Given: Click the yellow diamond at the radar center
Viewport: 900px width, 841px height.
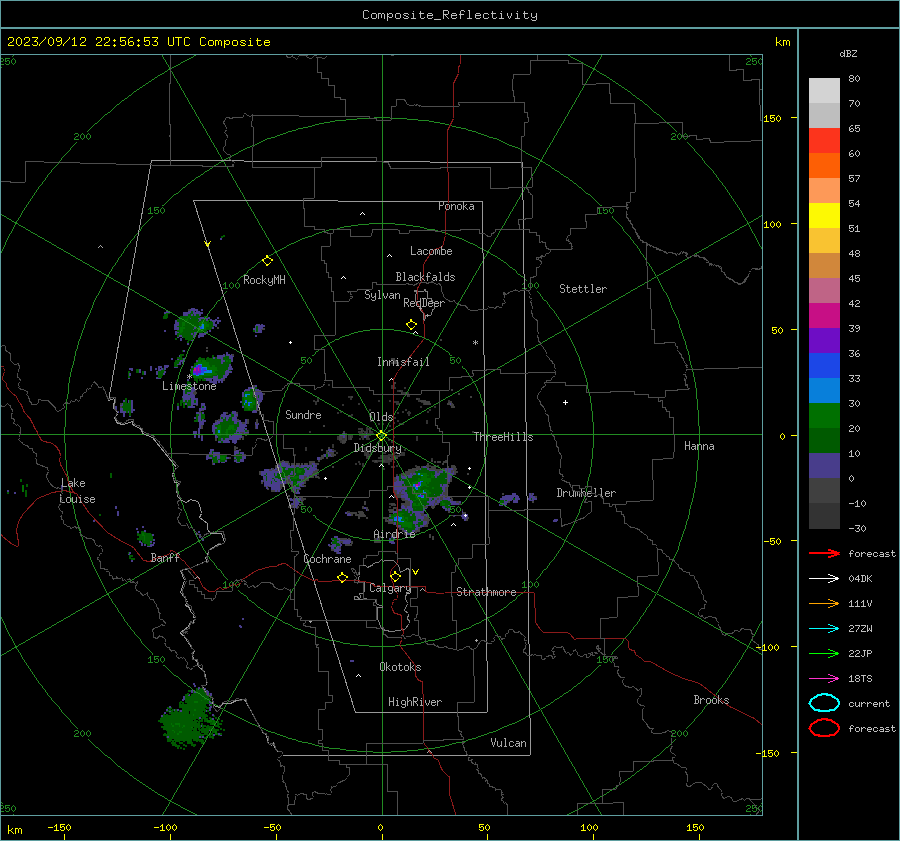Looking at the screenshot, I should coord(381,435).
